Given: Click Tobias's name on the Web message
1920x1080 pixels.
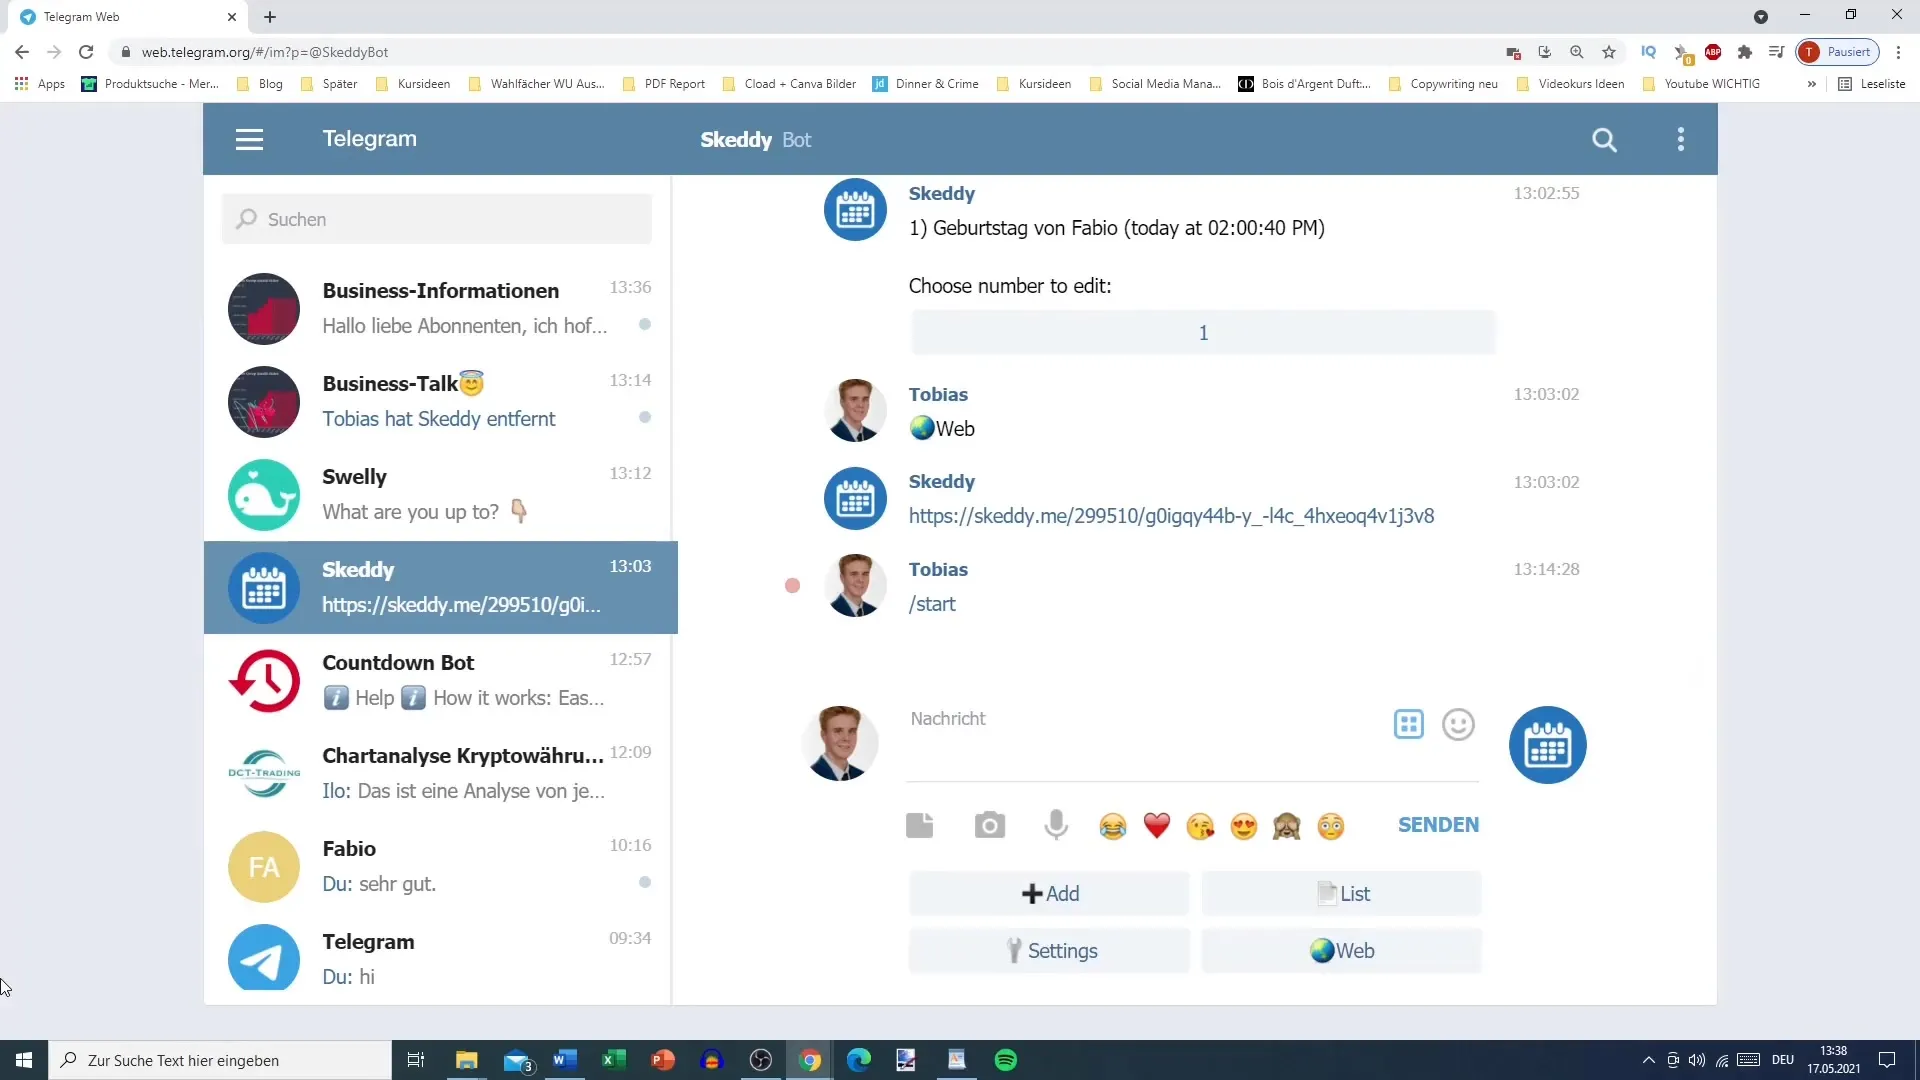Looking at the screenshot, I should point(938,394).
